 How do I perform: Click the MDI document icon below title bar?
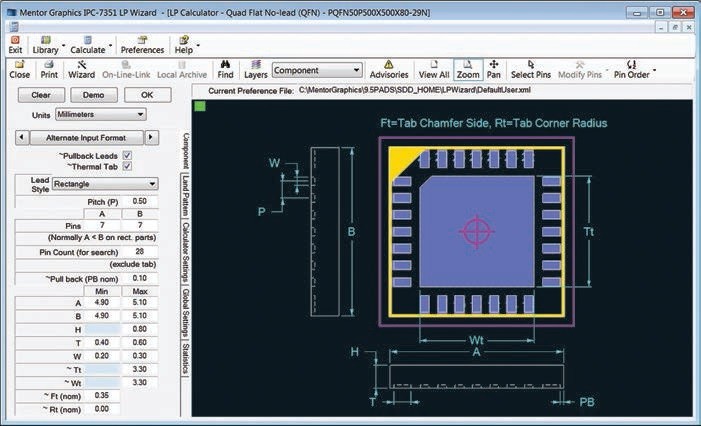pos(14,27)
